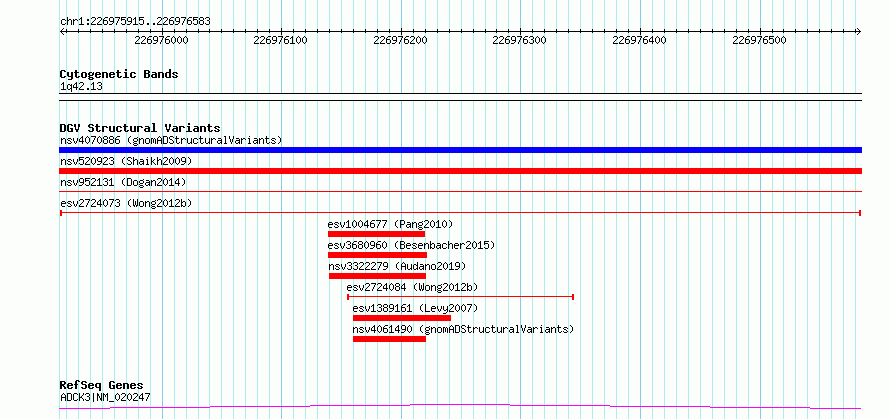Open the nsv520923 (Shaikh2009) variant label
Viewport: 890px width, 419px height.
(x=126, y=161)
